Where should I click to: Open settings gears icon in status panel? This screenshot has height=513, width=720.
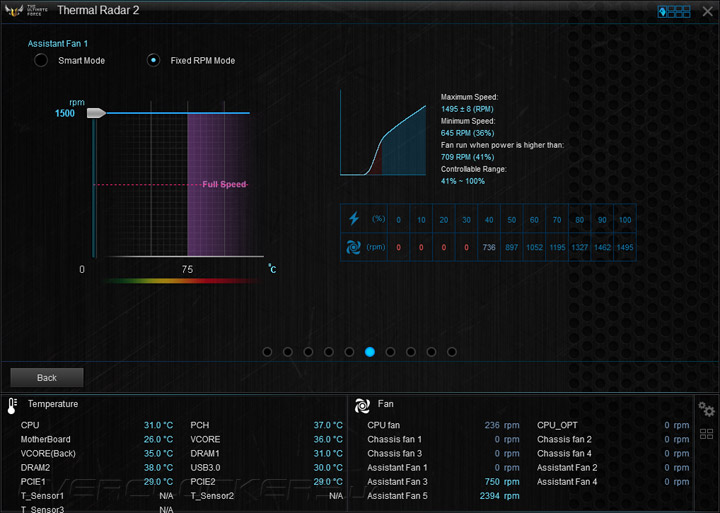pos(706,408)
